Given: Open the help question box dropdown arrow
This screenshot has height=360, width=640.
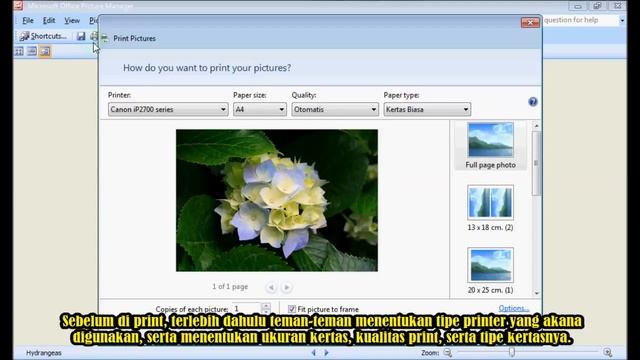Looking at the screenshot, I should tap(622, 20).
